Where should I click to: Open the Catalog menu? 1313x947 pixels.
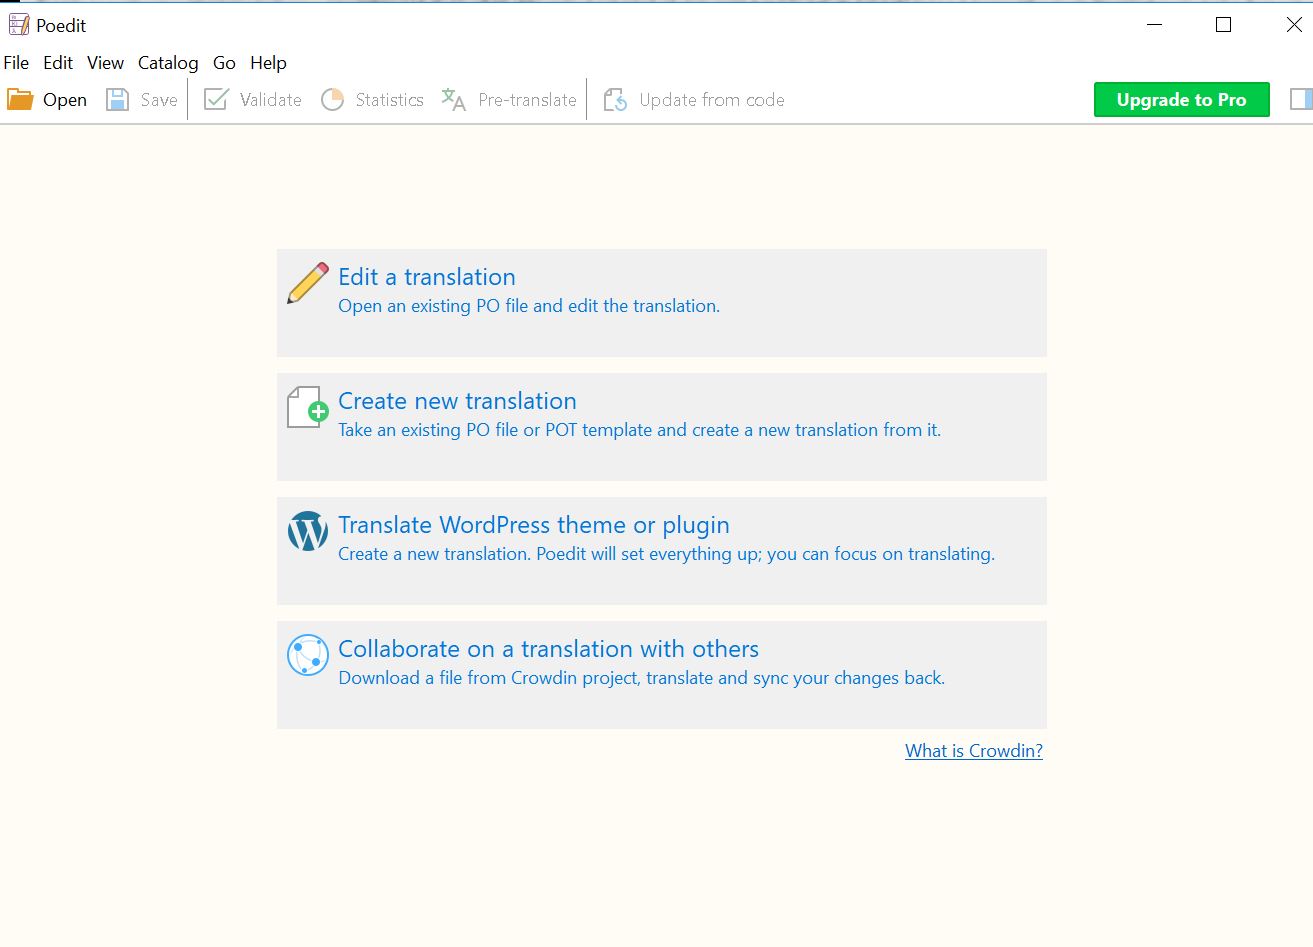coord(168,63)
